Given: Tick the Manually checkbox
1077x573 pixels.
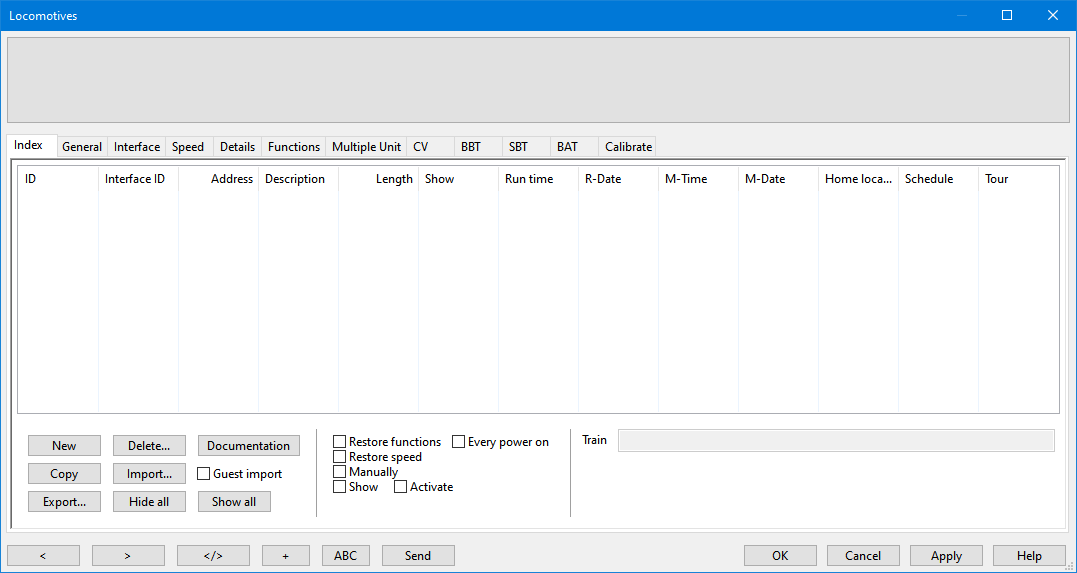Looking at the screenshot, I should [x=340, y=472].
